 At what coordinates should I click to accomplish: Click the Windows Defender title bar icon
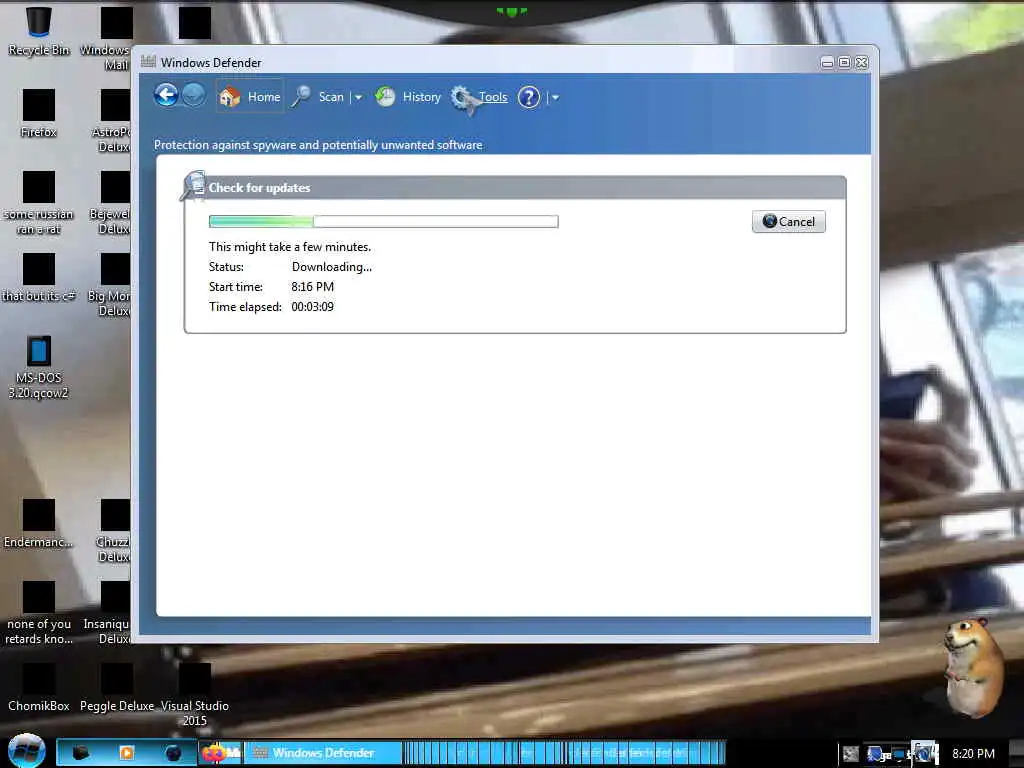(149, 61)
